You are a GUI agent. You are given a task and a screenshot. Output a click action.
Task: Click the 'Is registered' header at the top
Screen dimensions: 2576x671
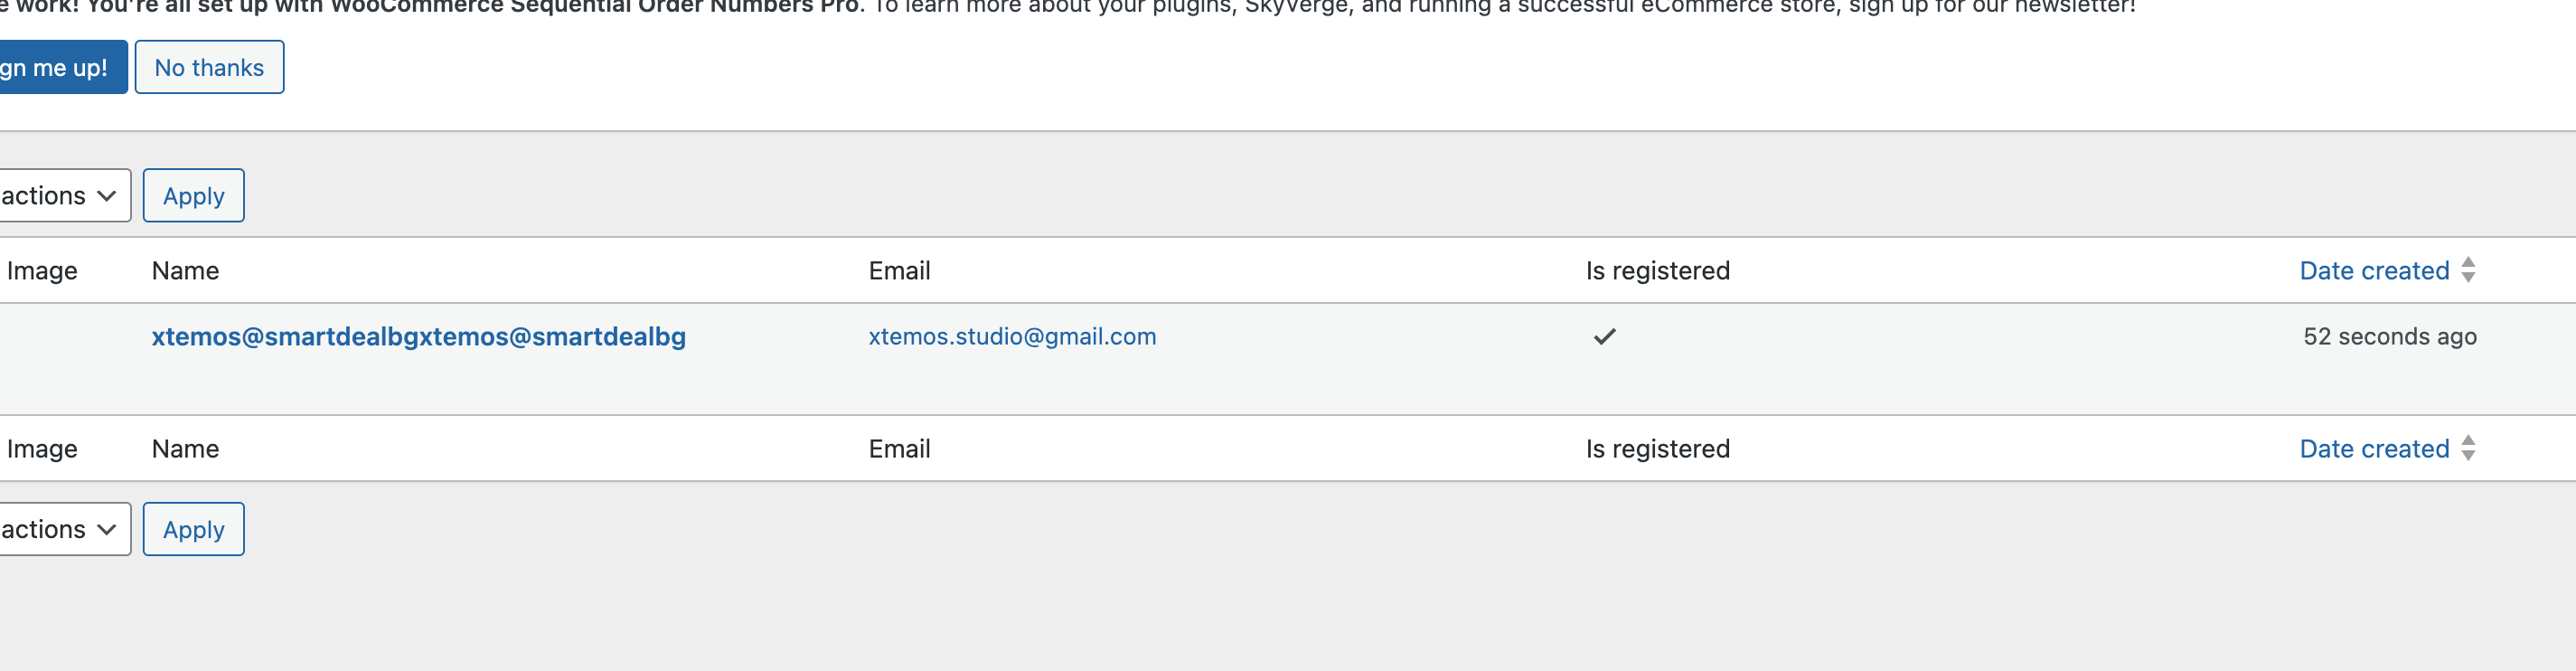1657,271
